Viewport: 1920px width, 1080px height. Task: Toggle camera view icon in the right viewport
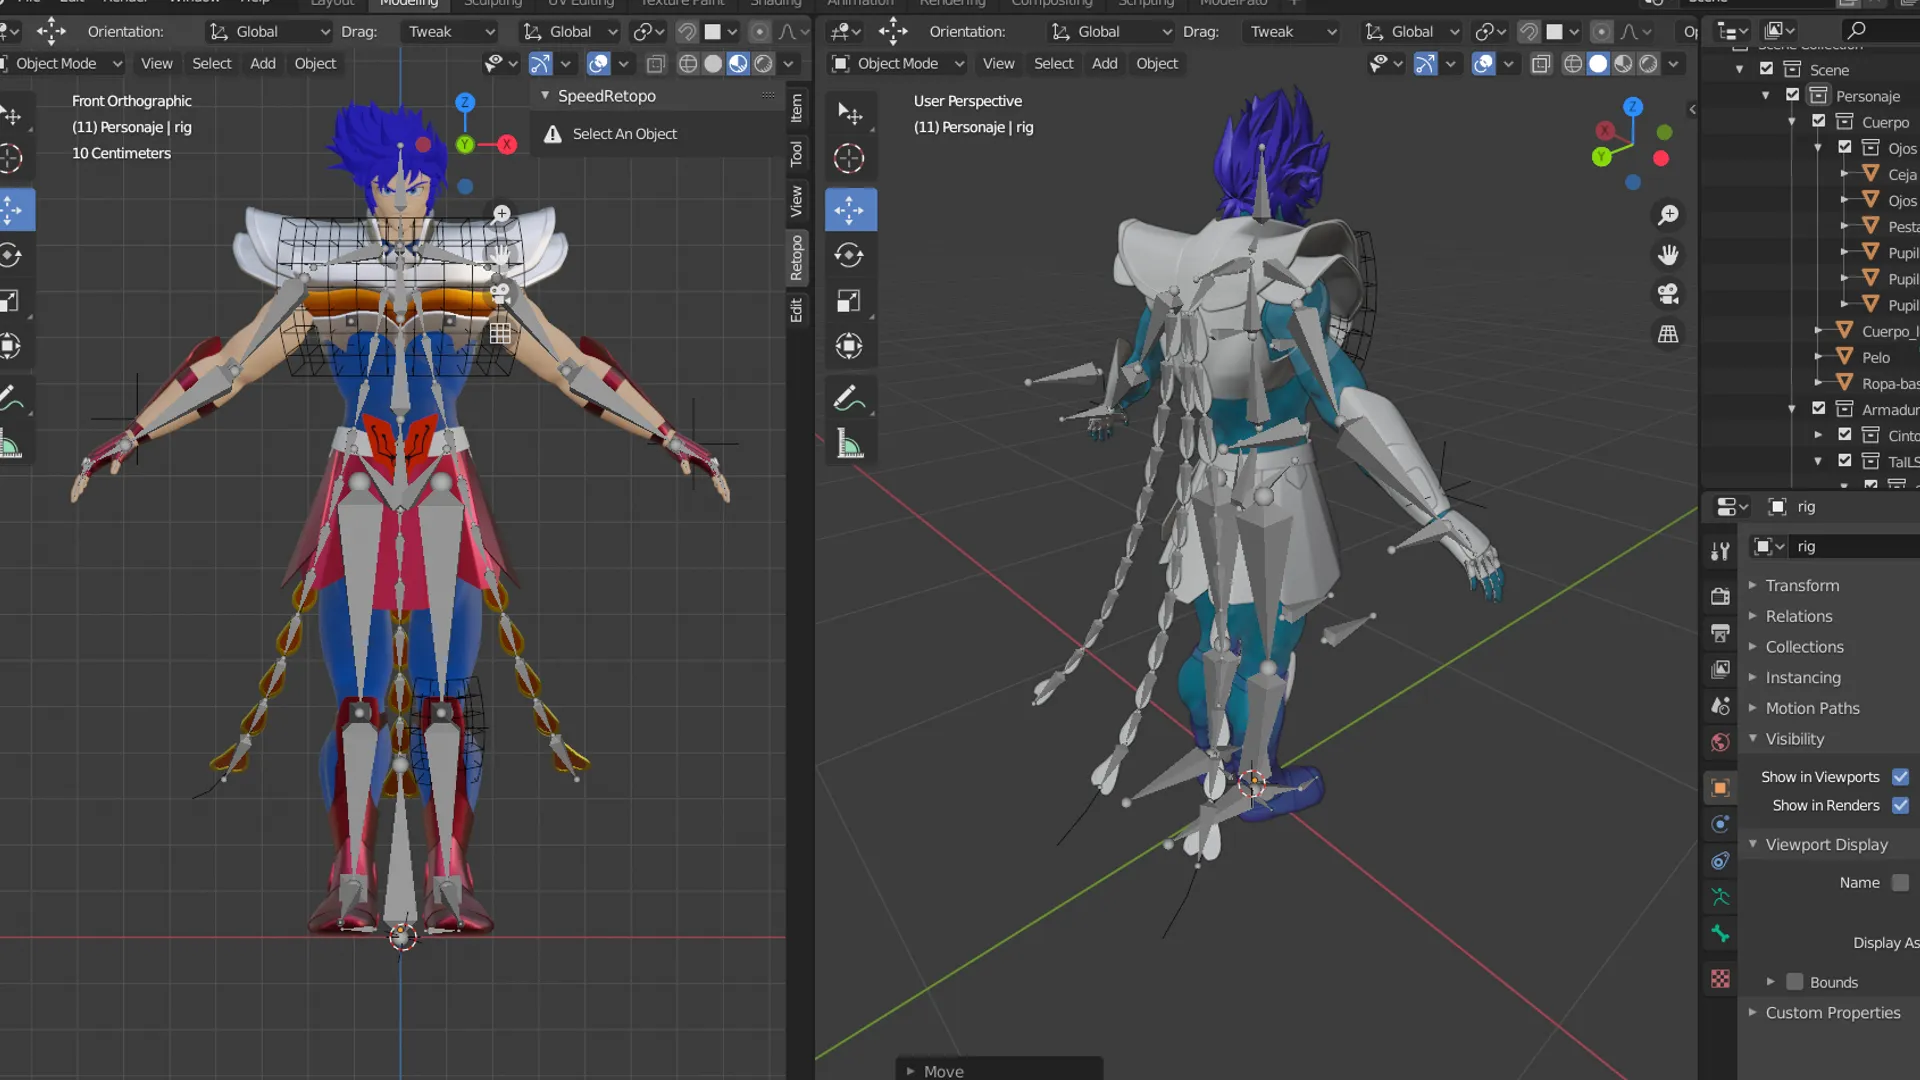pyautogui.click(x=1668, y=294)
